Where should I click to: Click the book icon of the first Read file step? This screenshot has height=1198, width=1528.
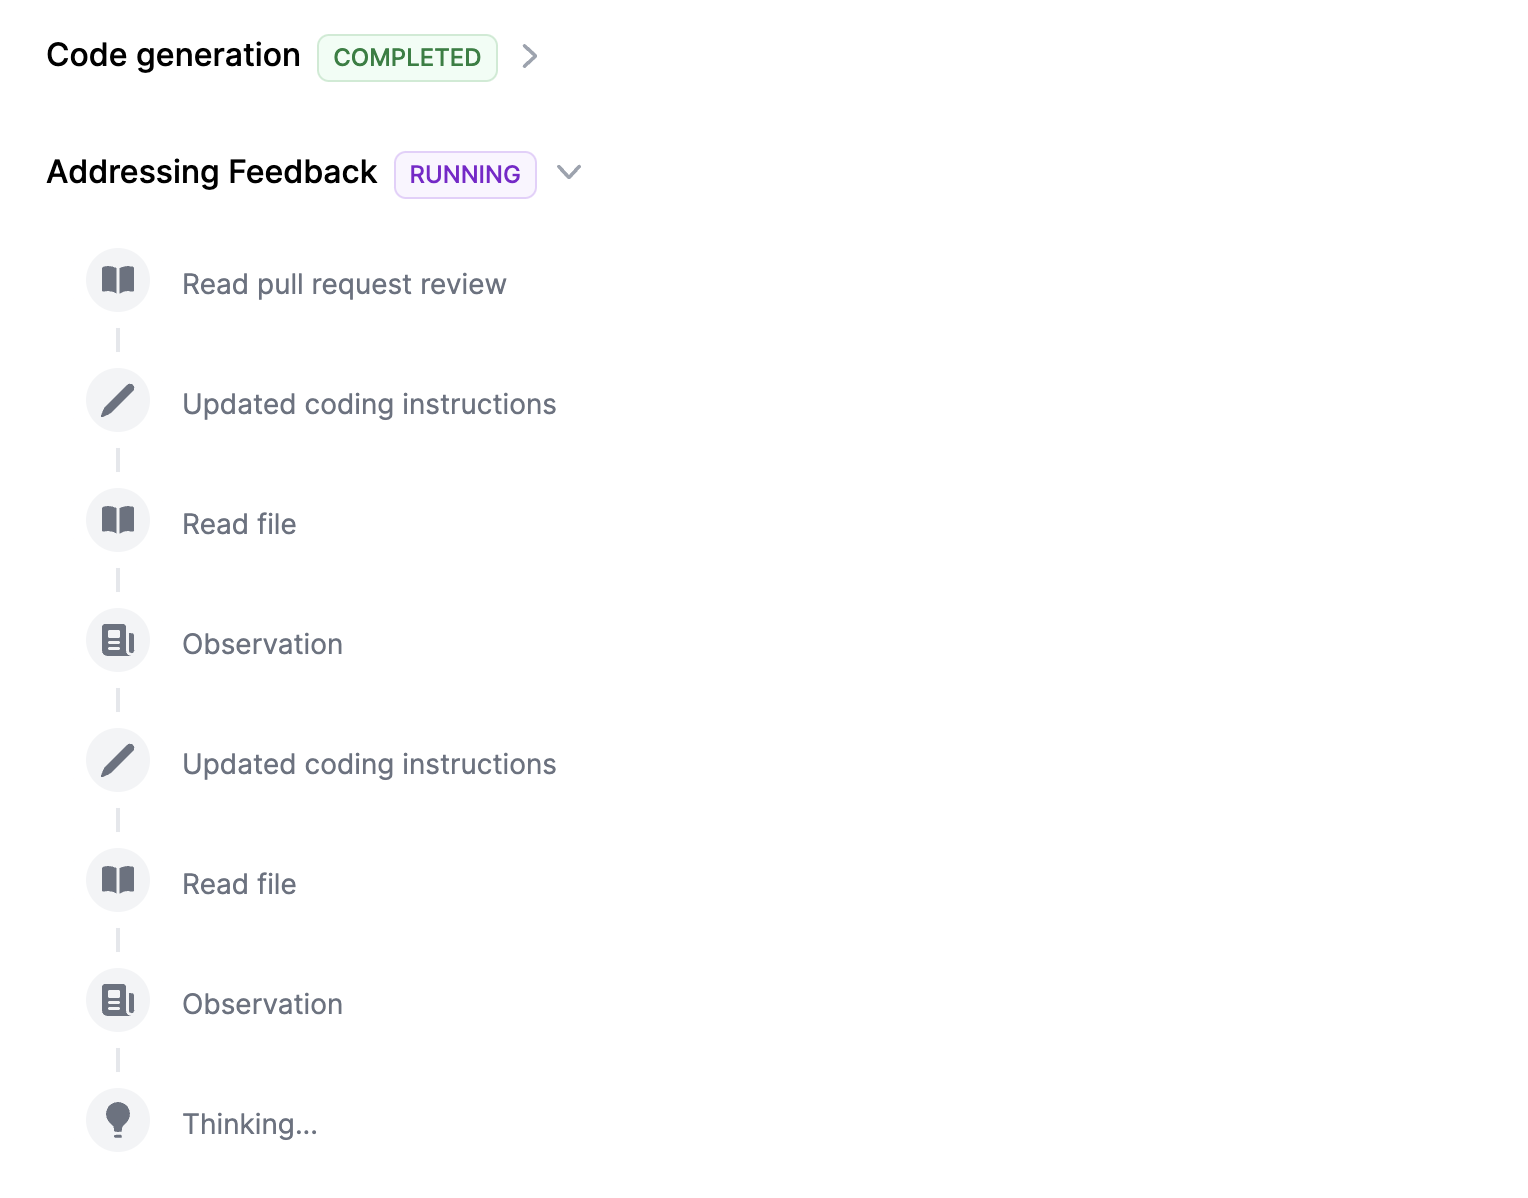118,520
